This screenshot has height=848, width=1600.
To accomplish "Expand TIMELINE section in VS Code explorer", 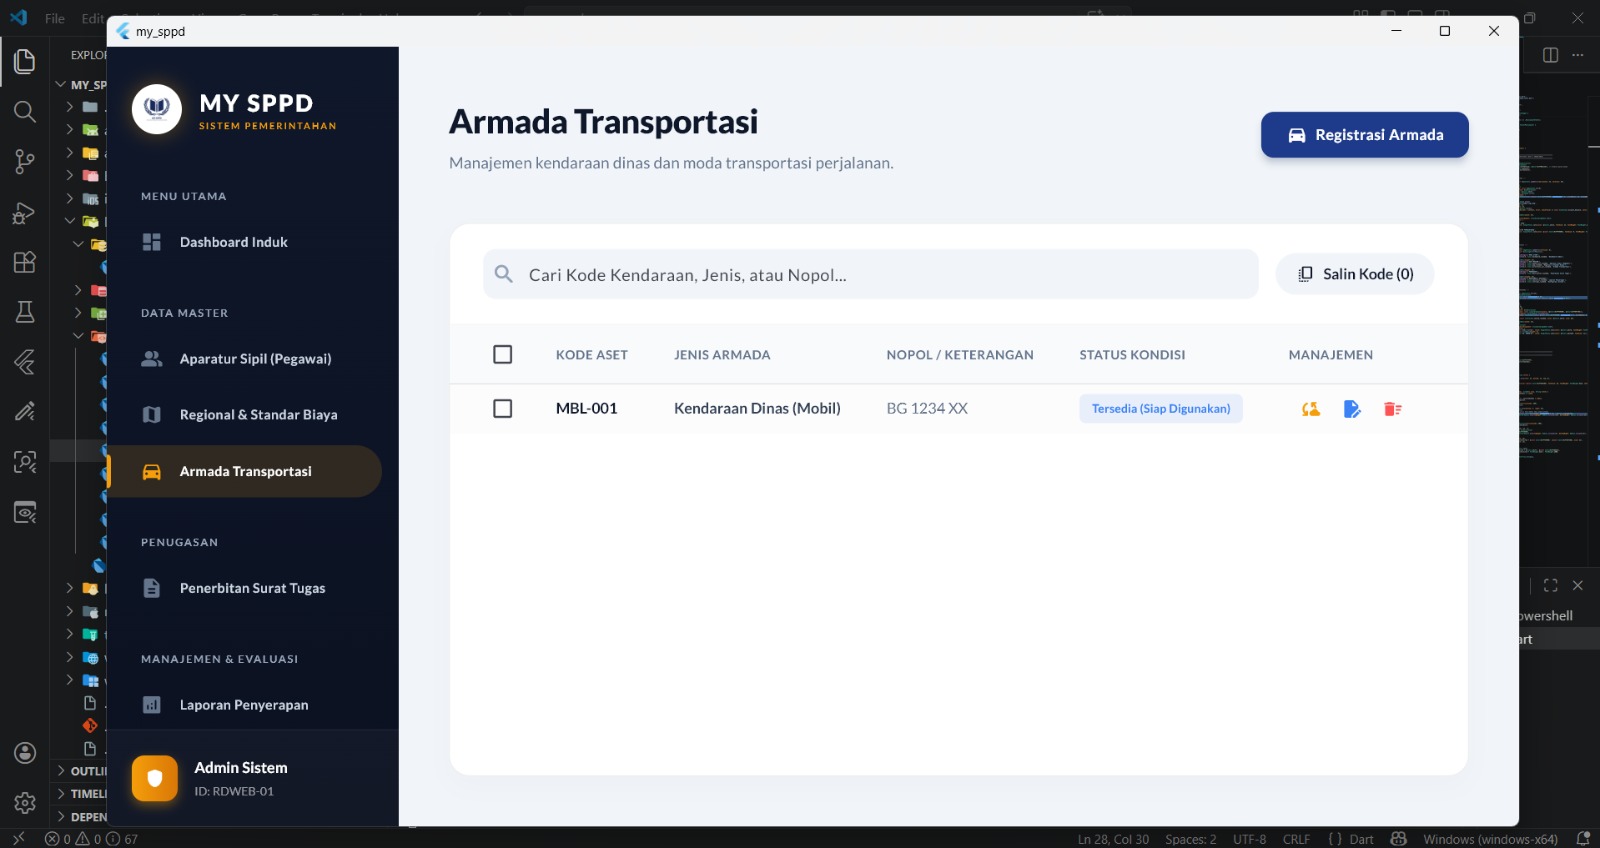I will [x=80, y=794].
